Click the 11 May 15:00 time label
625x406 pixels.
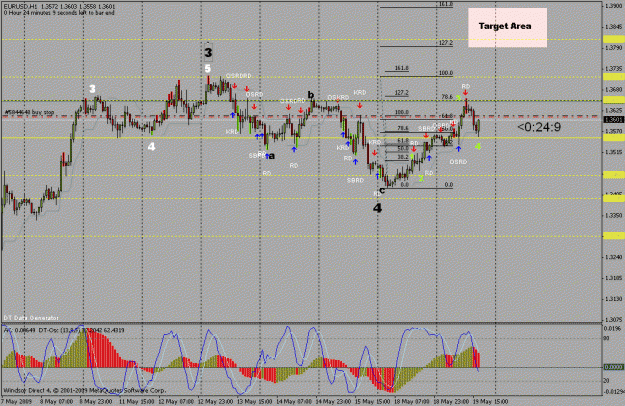(x=137, y=402)
